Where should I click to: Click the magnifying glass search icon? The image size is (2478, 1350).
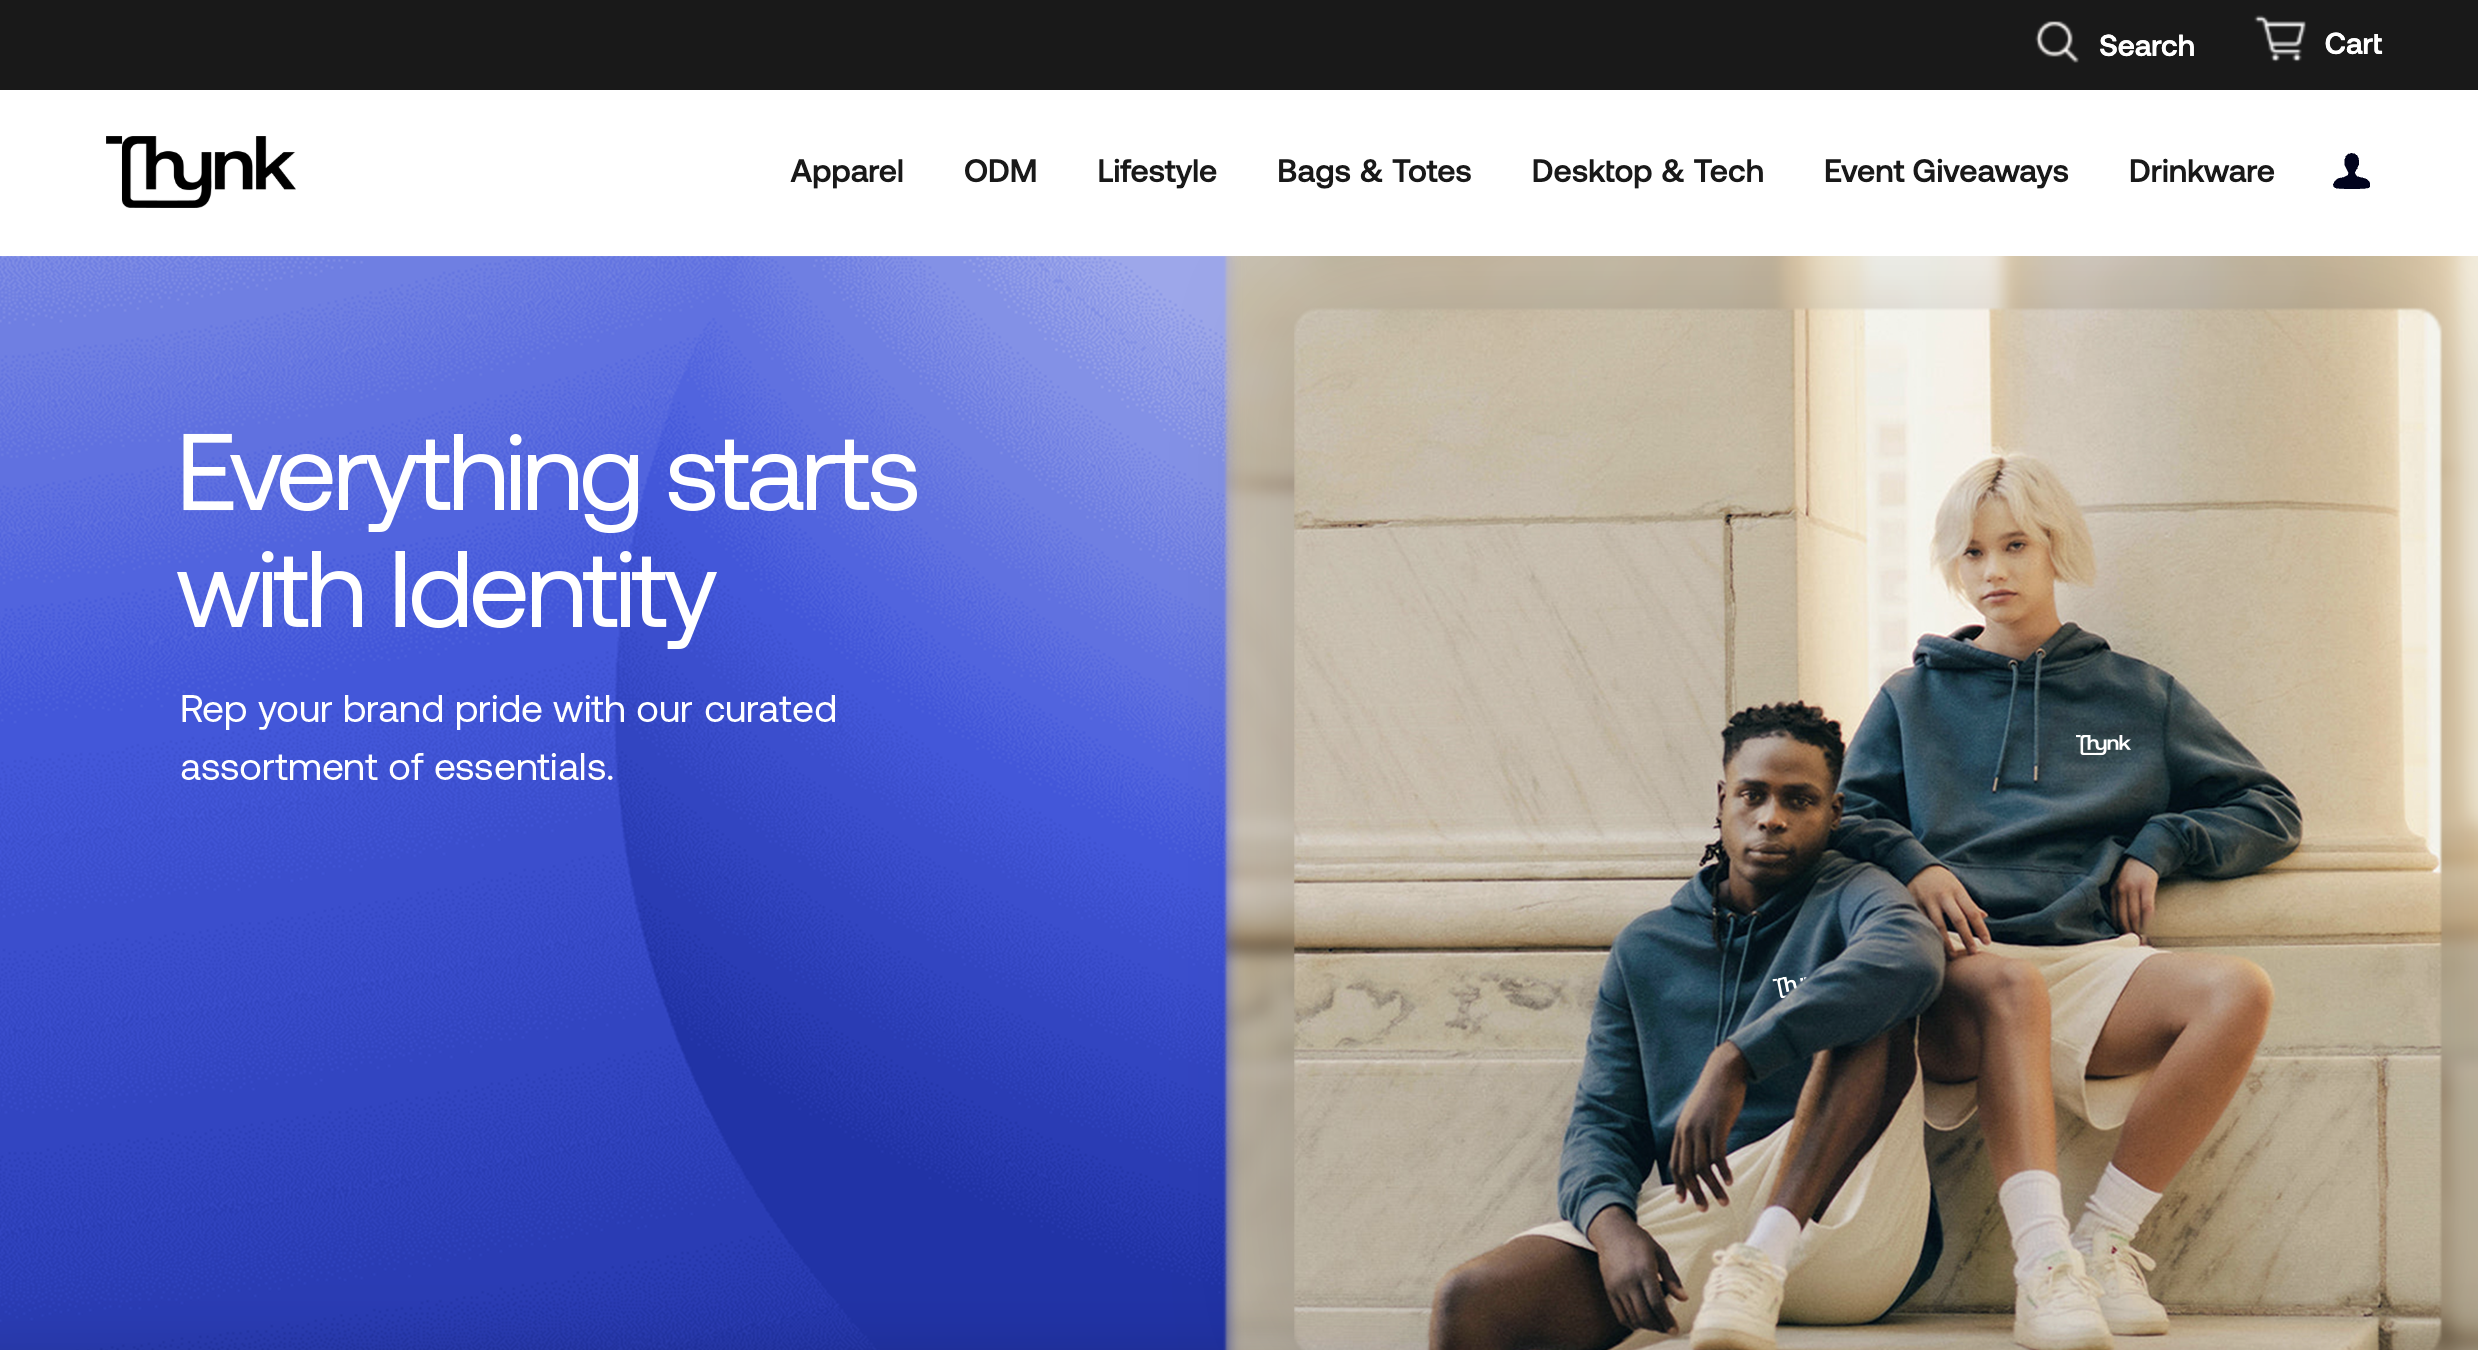pyautogui.click(x=2056, y=43)
